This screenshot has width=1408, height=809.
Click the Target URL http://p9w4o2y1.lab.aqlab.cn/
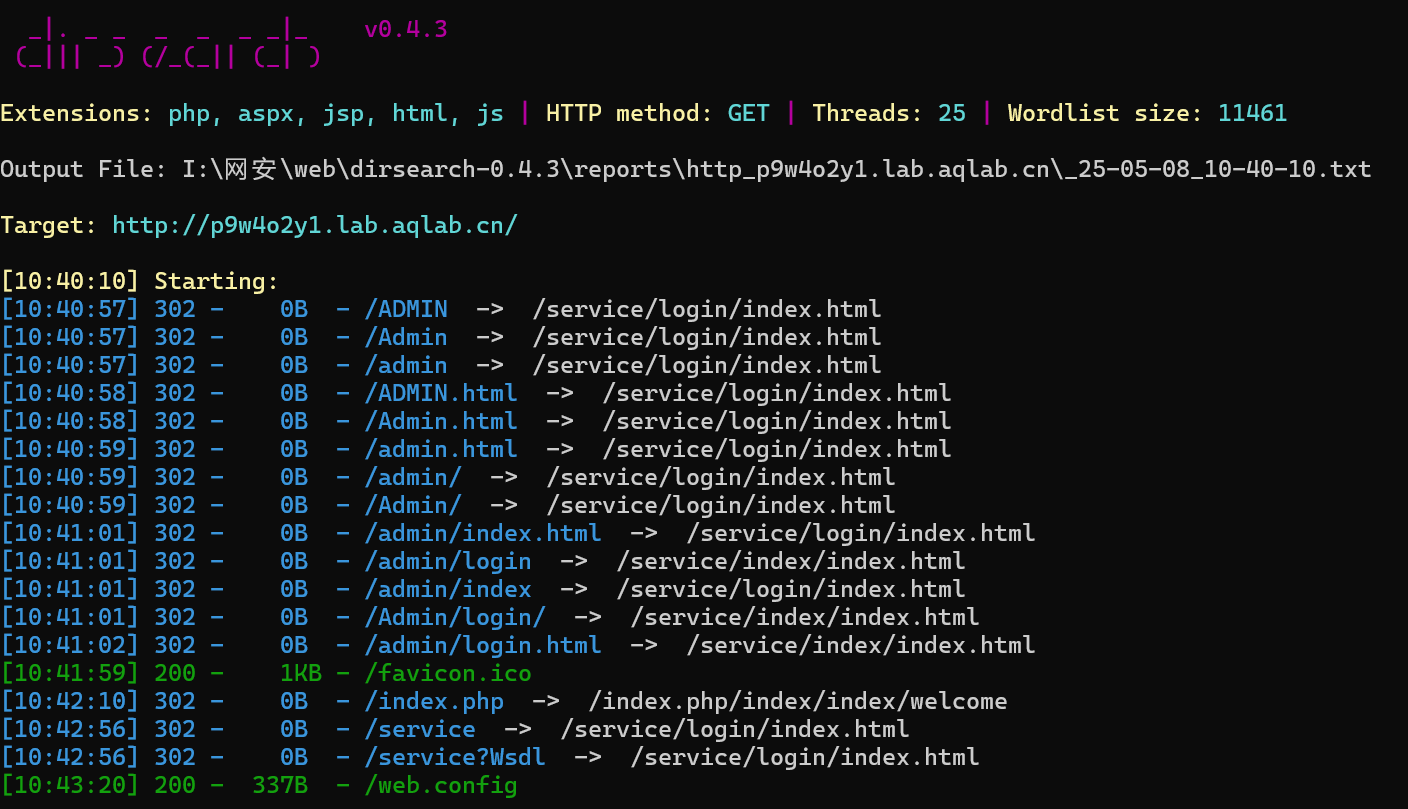[x=315, y=225]
